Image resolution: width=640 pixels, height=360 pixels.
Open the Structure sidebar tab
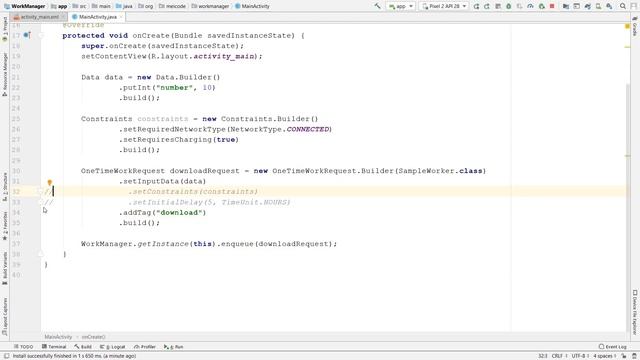[x=5, y=187]
